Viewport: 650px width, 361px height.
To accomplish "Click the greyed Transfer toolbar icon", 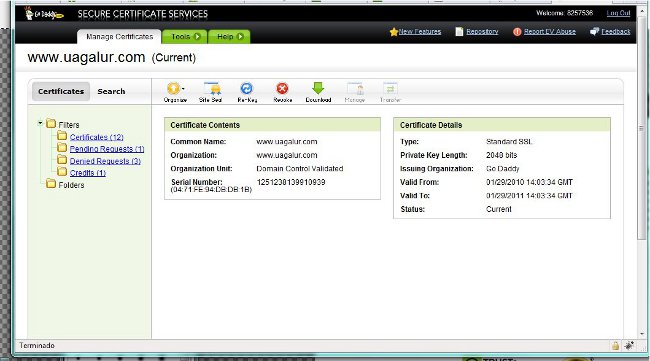I will click(390, 88).
